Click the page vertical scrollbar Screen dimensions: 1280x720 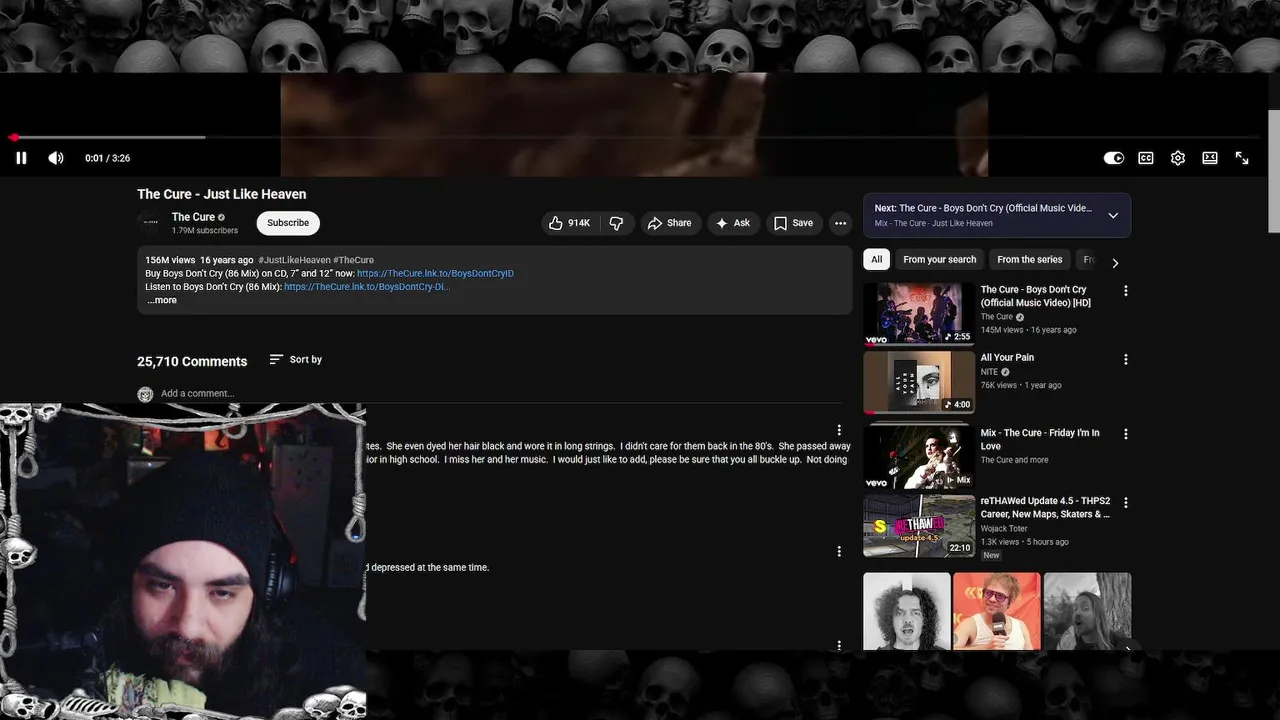click(1273, 170)
